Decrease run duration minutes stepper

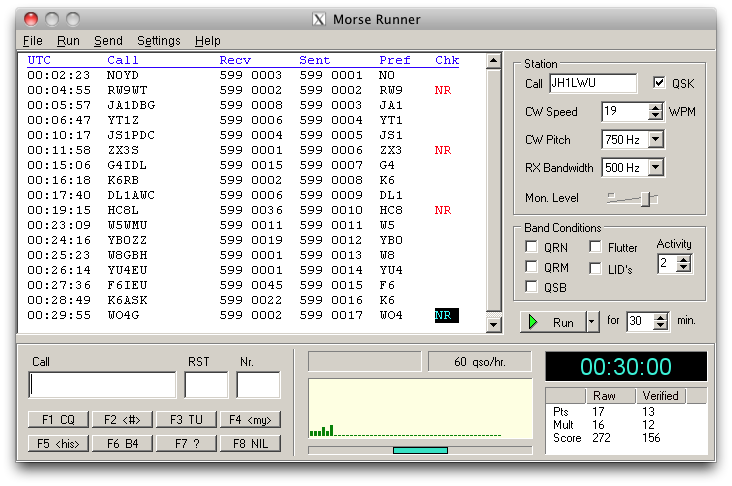[660, 325]
